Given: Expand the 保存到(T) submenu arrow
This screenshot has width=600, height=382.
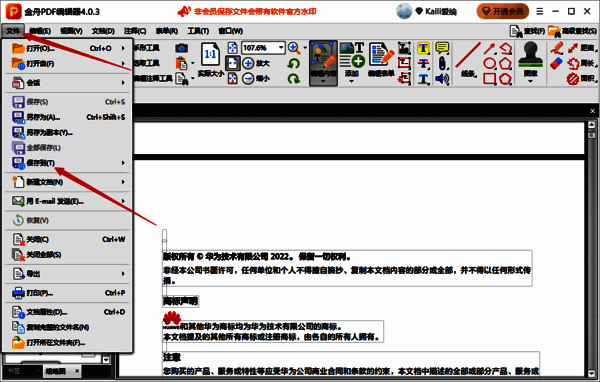Looking at the screenshot, I should [123, 163].
